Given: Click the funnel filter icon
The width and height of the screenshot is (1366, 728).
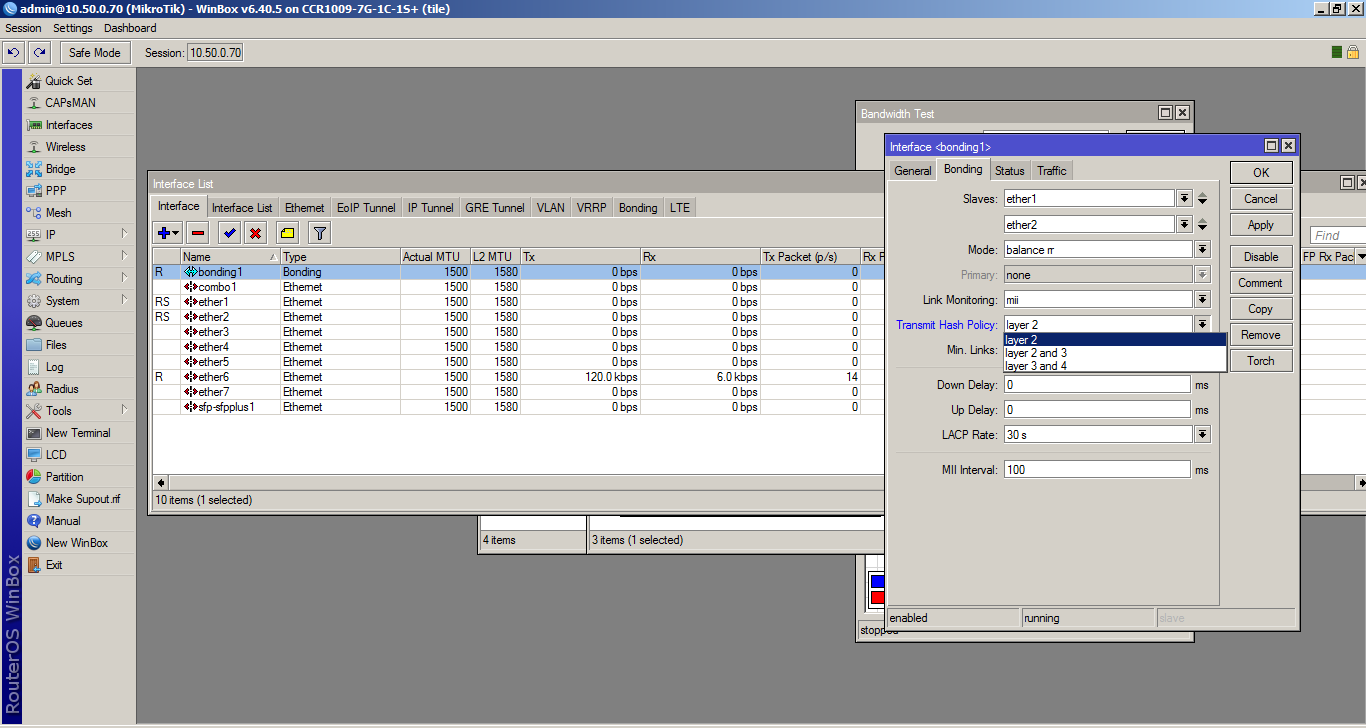Looking at the screenshot, I should (319, 233).
